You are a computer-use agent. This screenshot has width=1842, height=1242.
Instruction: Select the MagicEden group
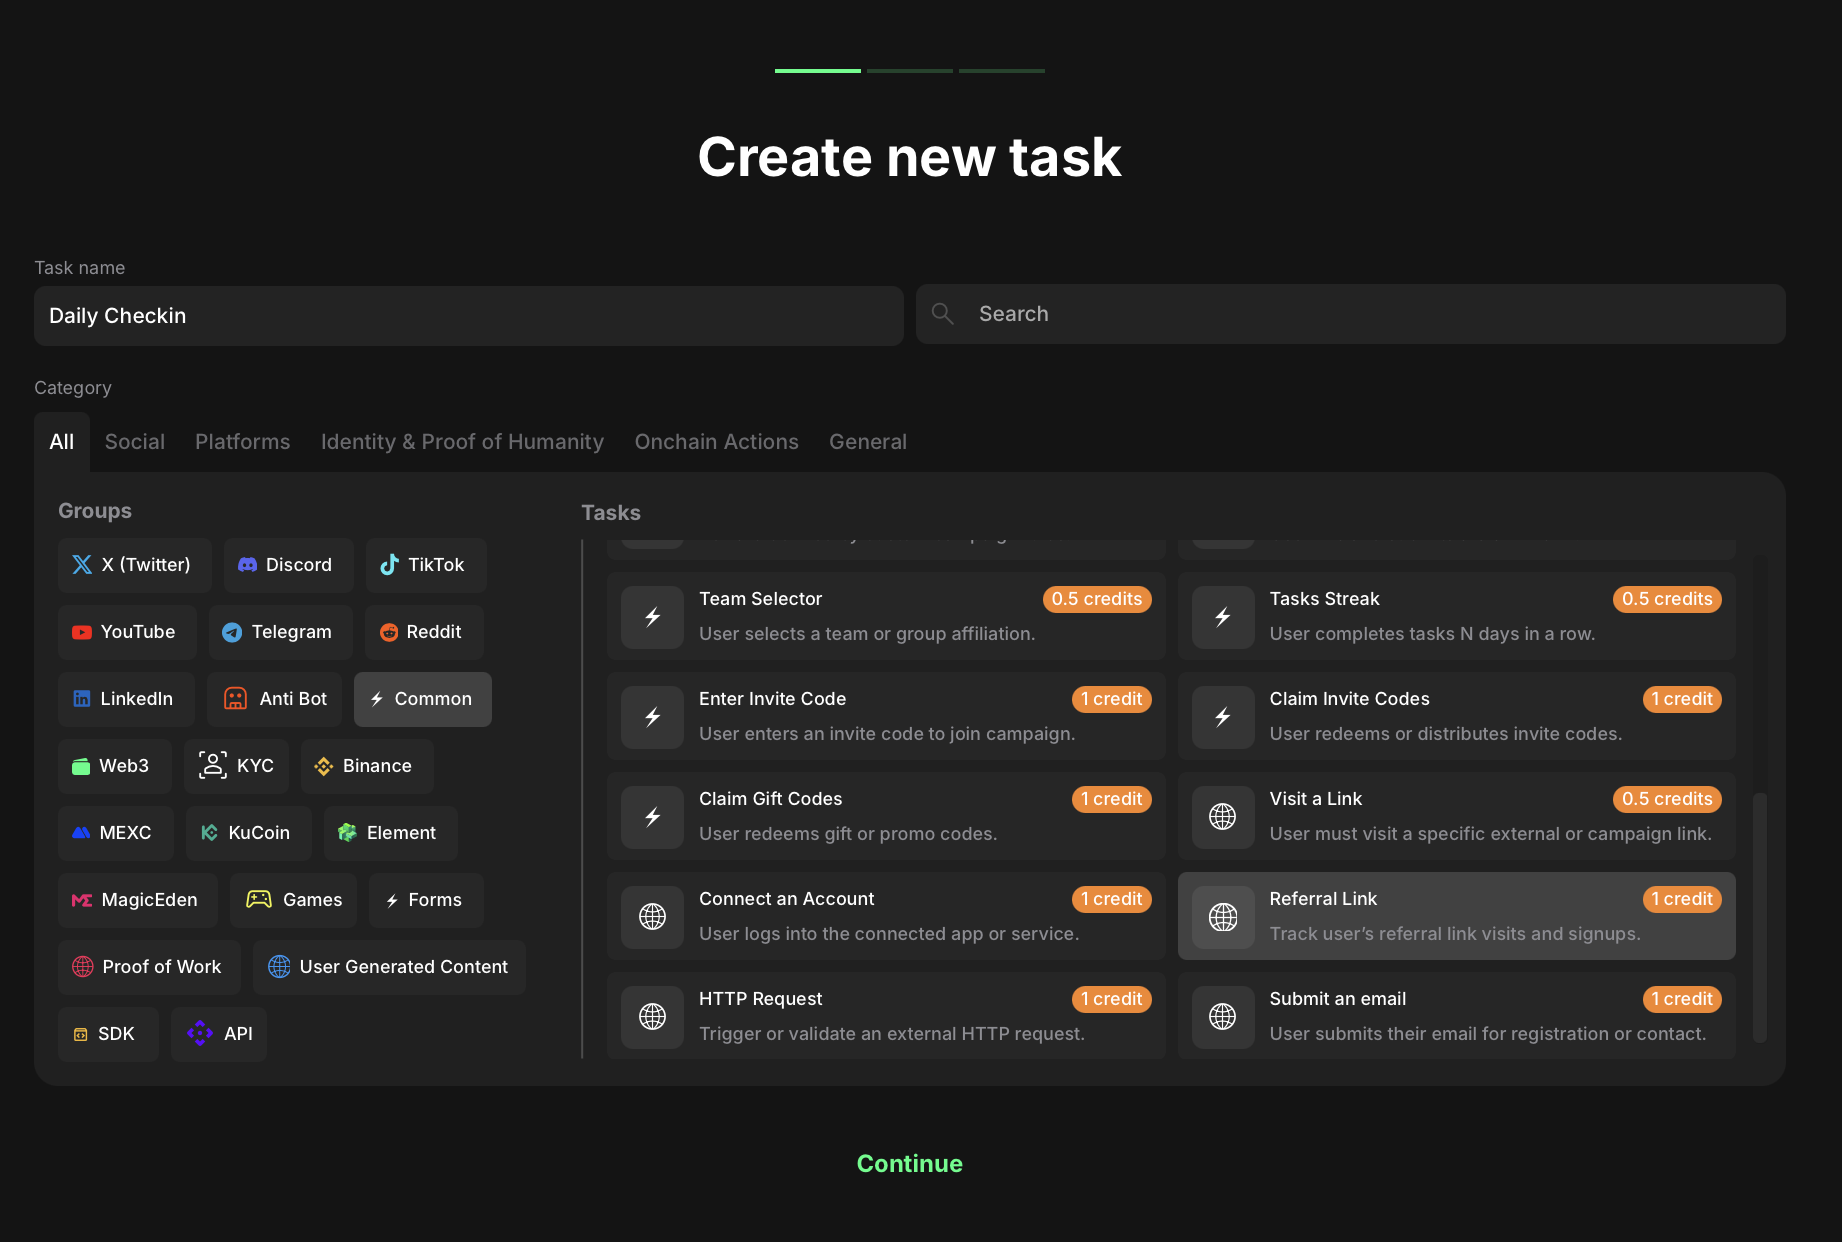[137, 900]
